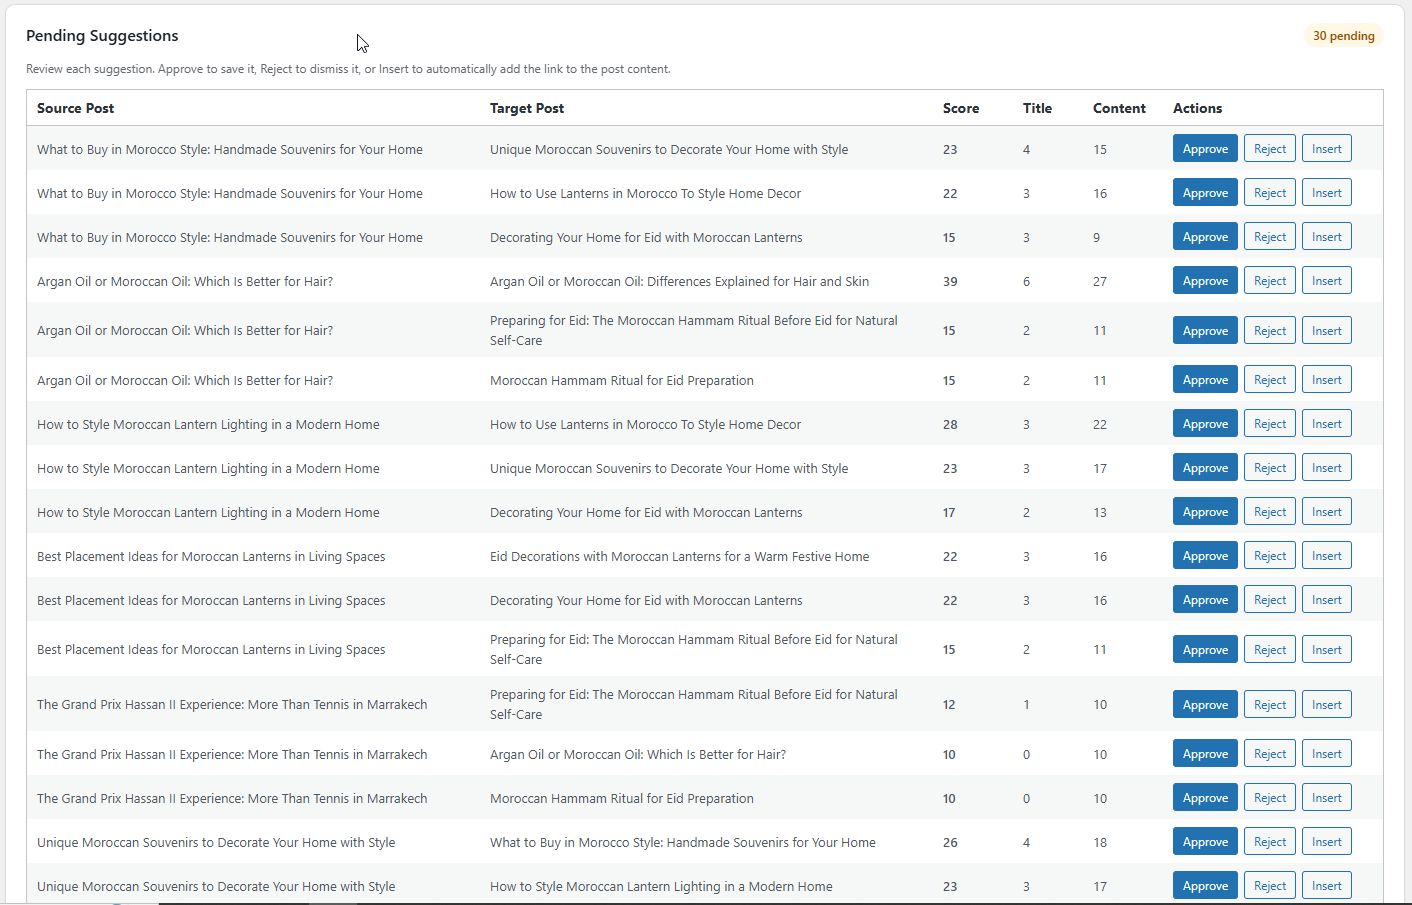Click the review instructions text under the heading
The height and width of the screenshot is (905, 1412).
click(x=348, y=69)
